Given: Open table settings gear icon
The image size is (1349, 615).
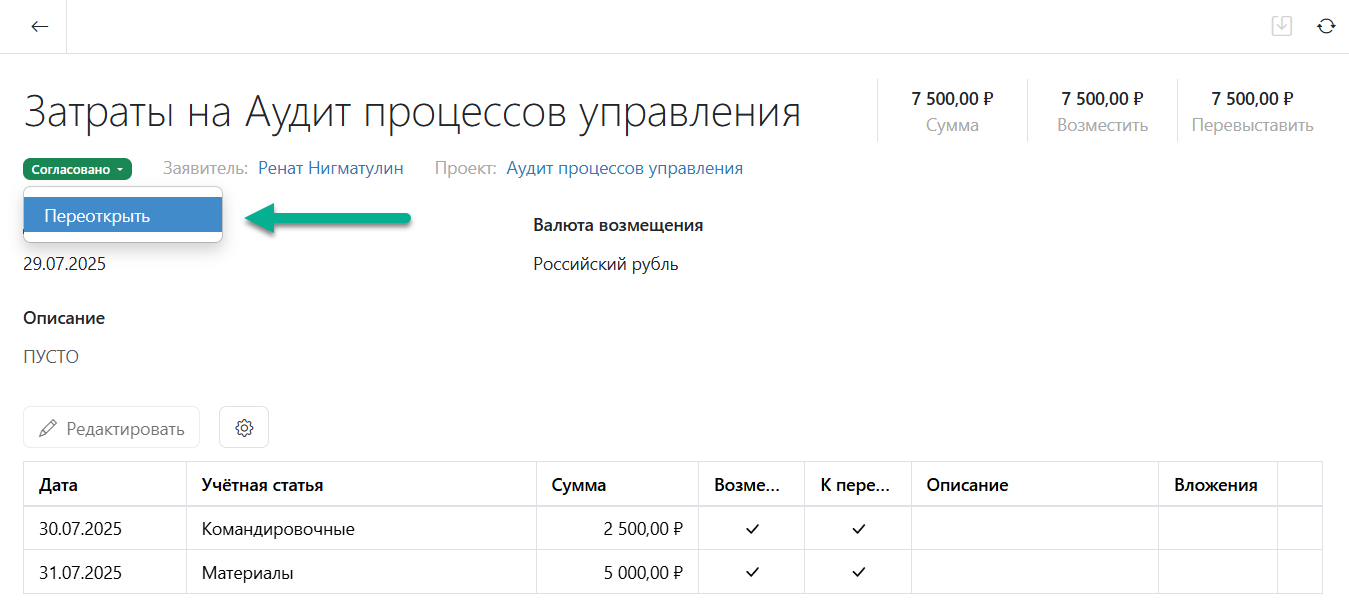Looking at the screenshot, I should coord(244,428).
